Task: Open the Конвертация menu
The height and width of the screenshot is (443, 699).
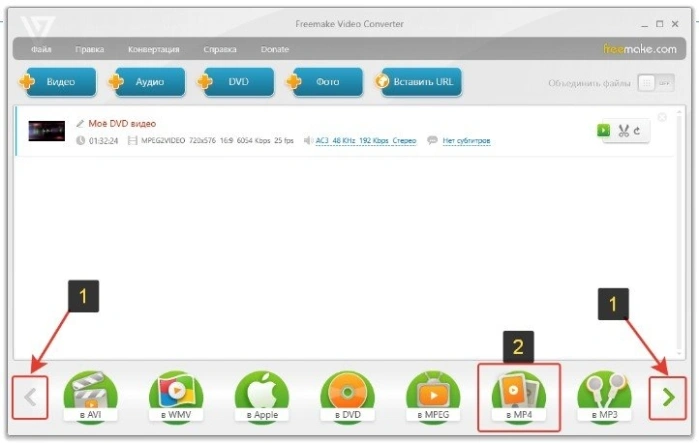Action: point(153,49)
